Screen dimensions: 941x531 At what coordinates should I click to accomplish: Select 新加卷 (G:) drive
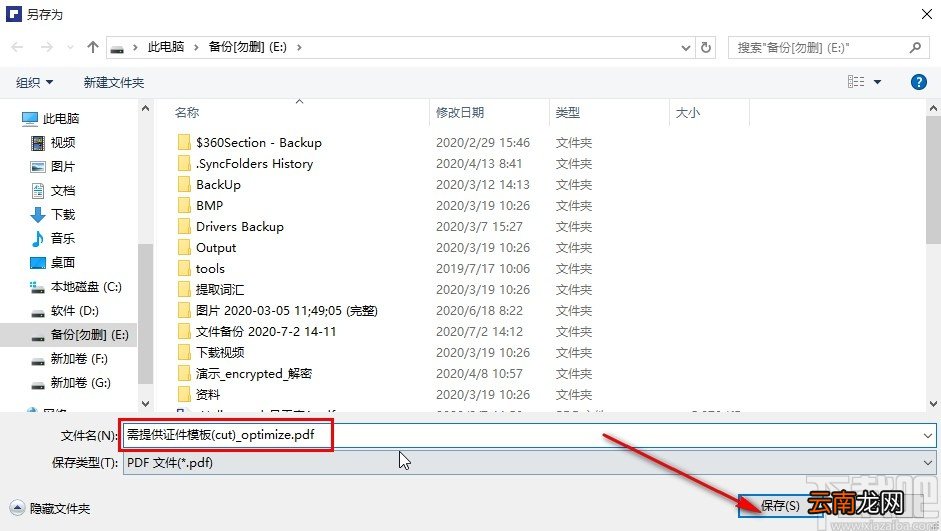71,382
